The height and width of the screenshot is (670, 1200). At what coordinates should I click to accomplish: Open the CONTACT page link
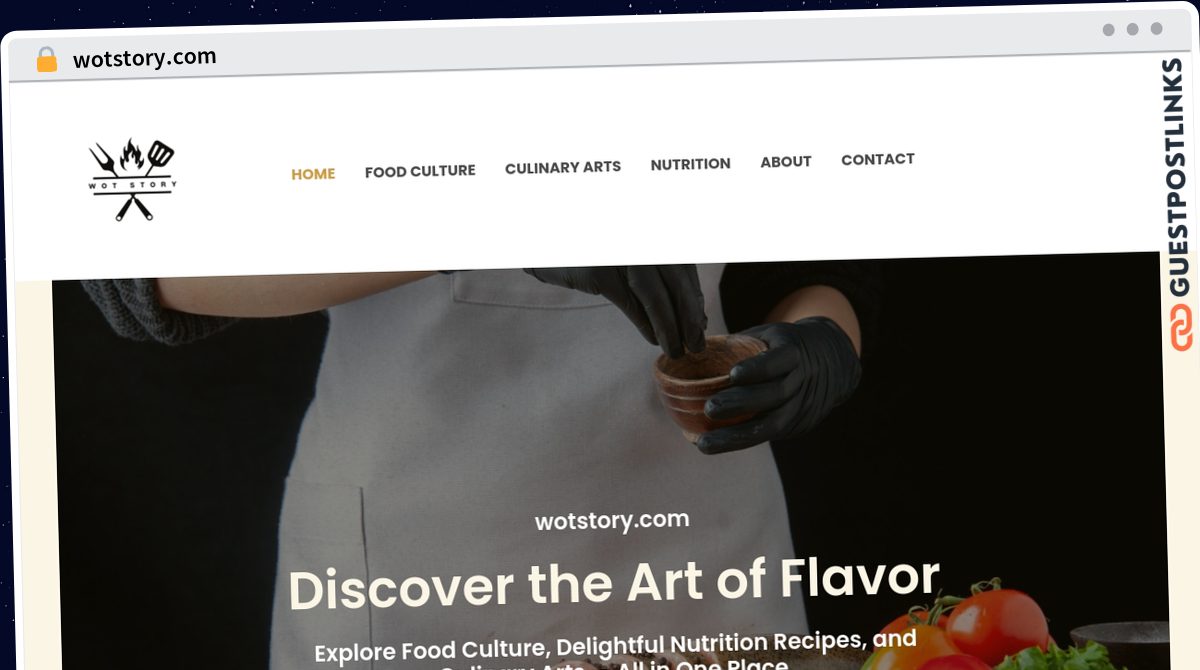click(878, 159)
